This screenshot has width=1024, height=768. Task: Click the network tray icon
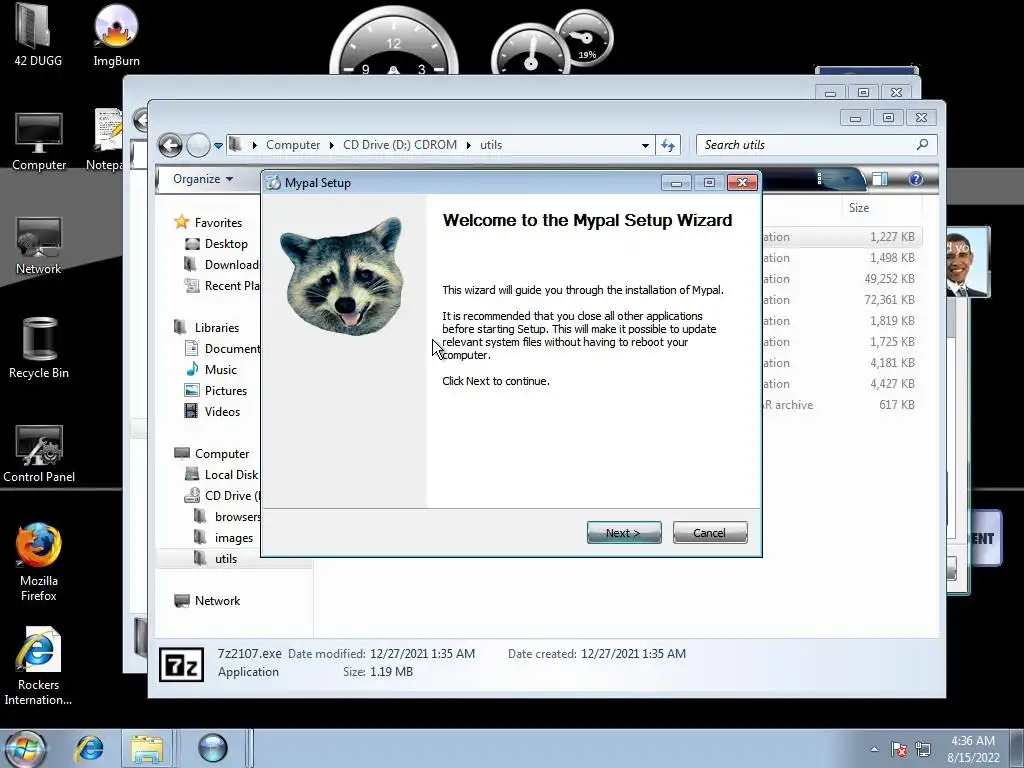923,749
